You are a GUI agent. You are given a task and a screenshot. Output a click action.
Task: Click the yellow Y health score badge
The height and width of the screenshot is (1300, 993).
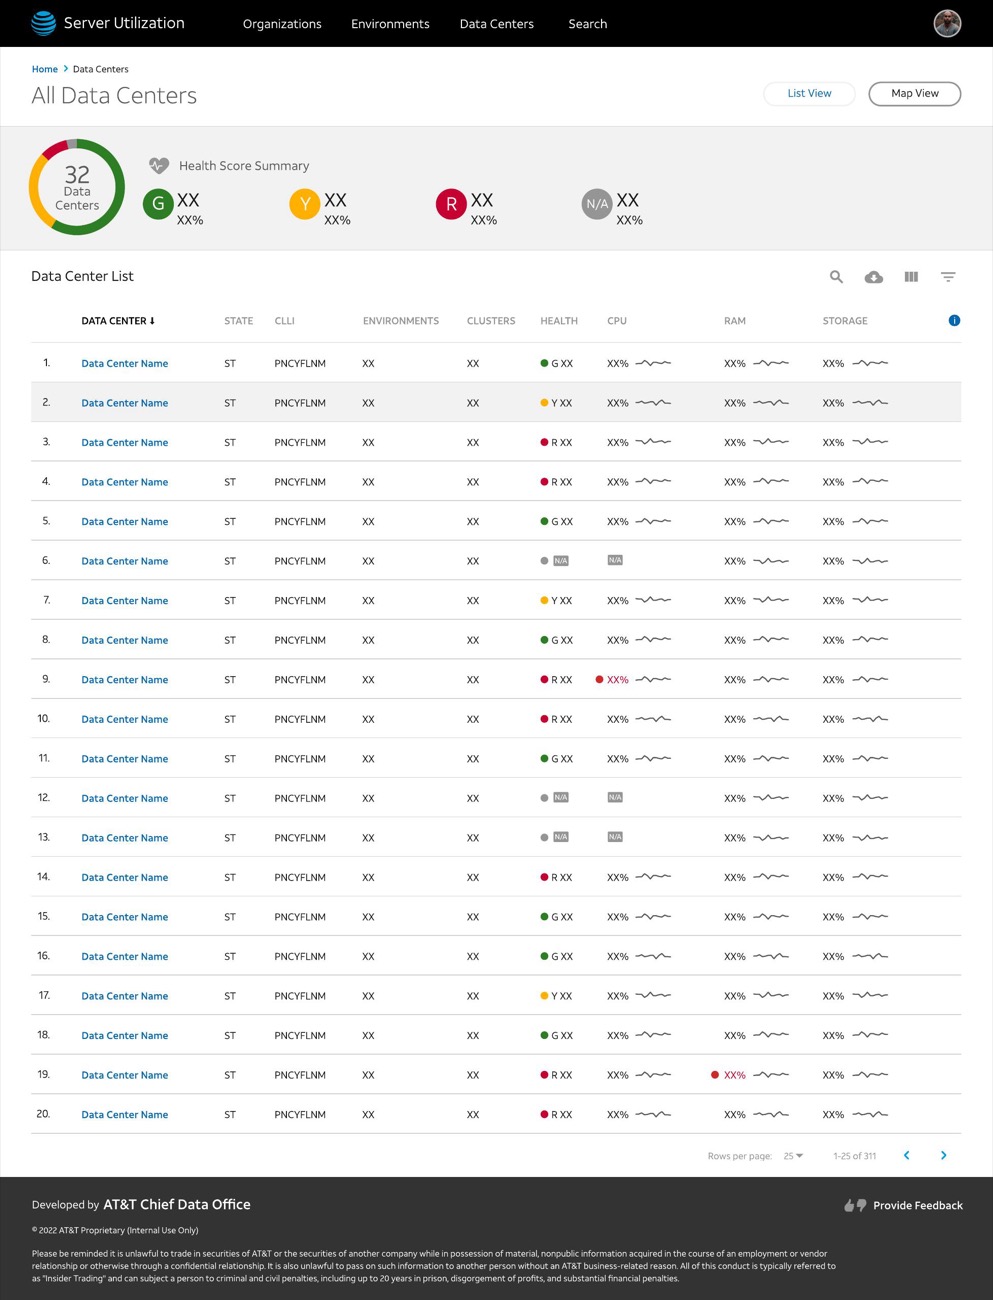305,204
